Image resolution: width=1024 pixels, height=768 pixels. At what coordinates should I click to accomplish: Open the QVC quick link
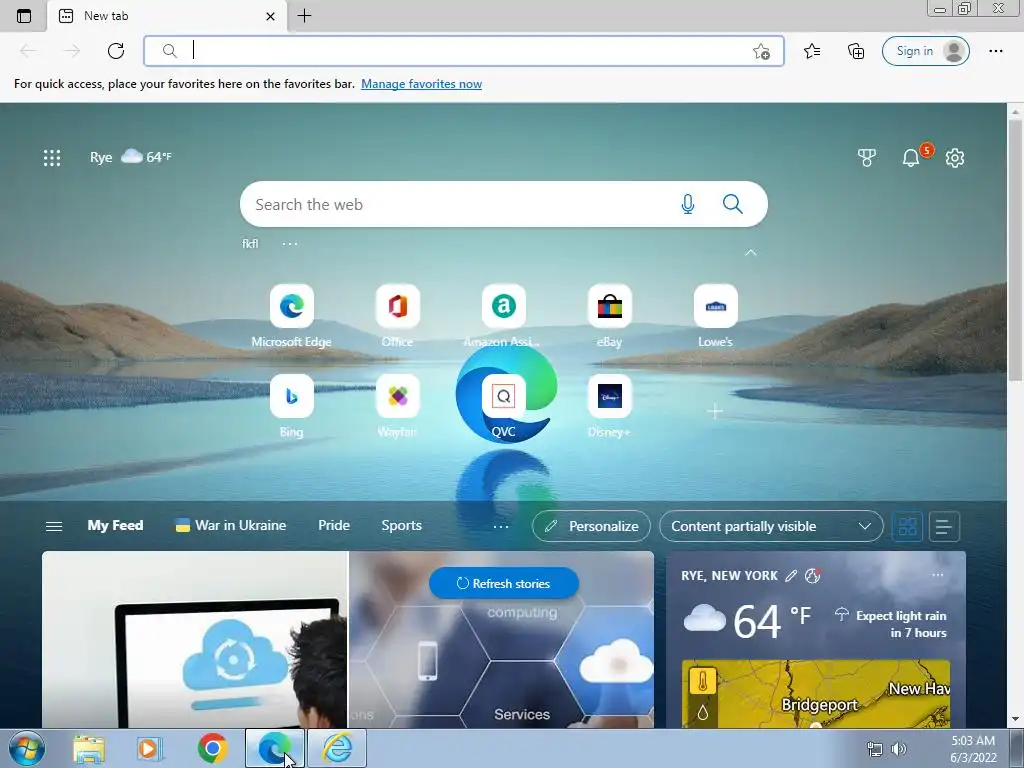[503, 406]
